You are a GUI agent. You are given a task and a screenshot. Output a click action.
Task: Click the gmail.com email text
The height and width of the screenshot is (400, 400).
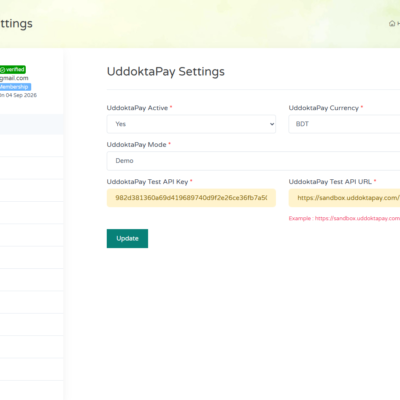pyautogui.click(x=14, y=78)
